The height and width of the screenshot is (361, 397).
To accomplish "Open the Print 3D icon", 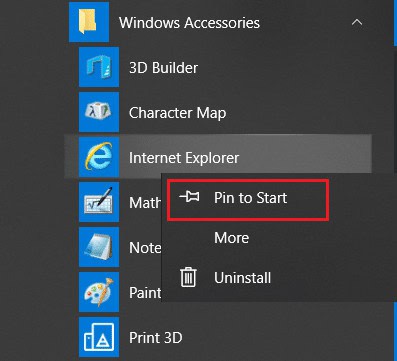I will 99,337.
